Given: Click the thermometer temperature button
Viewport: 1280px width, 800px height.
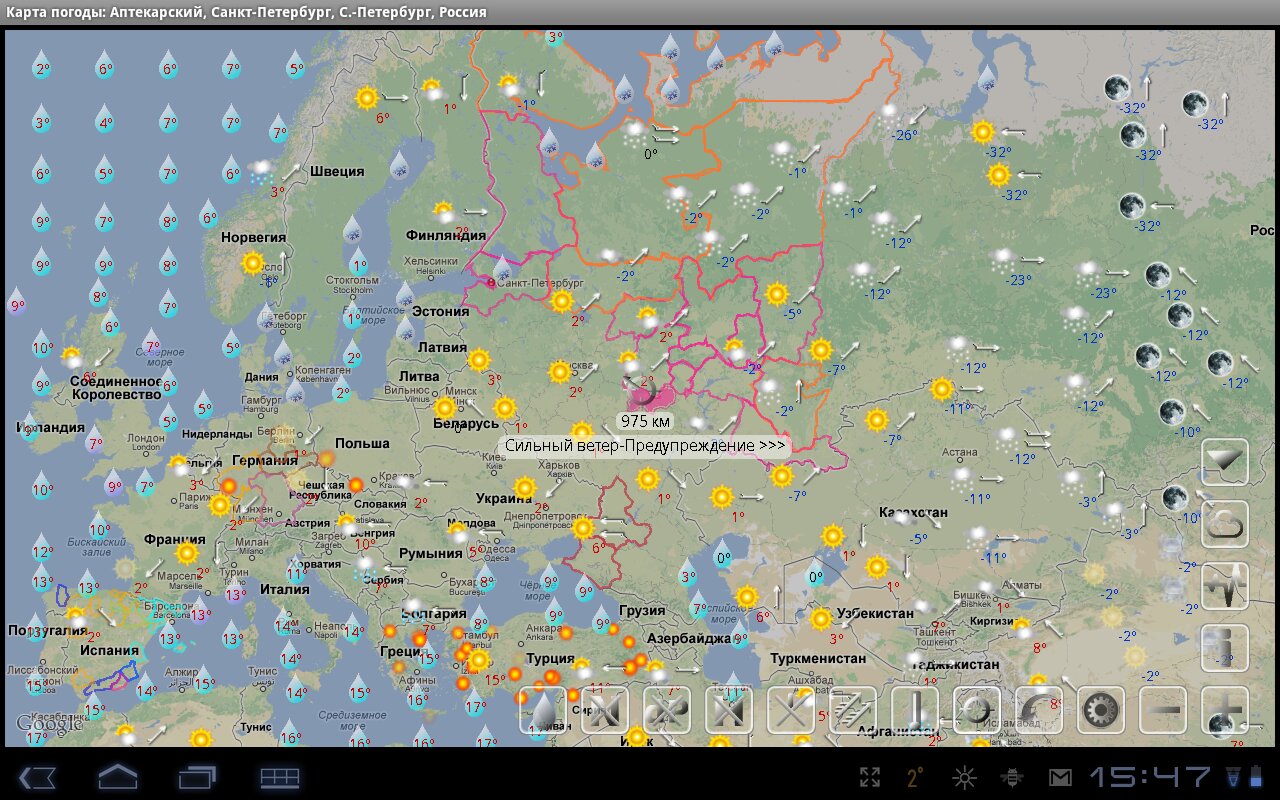Looking at the screenshot, I should 915,711.
